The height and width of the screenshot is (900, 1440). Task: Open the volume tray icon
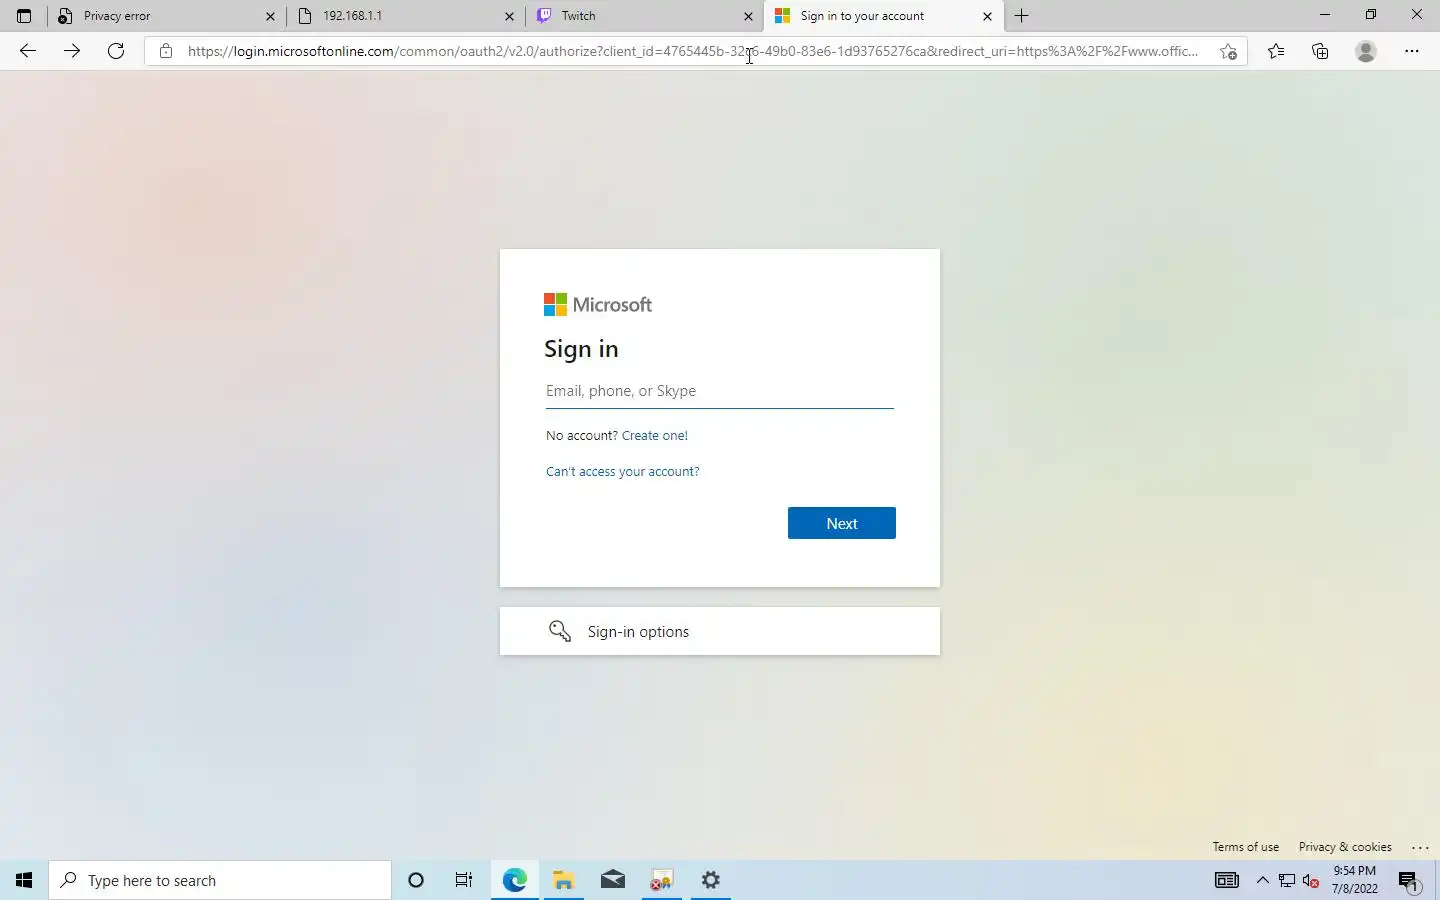pos(1311,881)
